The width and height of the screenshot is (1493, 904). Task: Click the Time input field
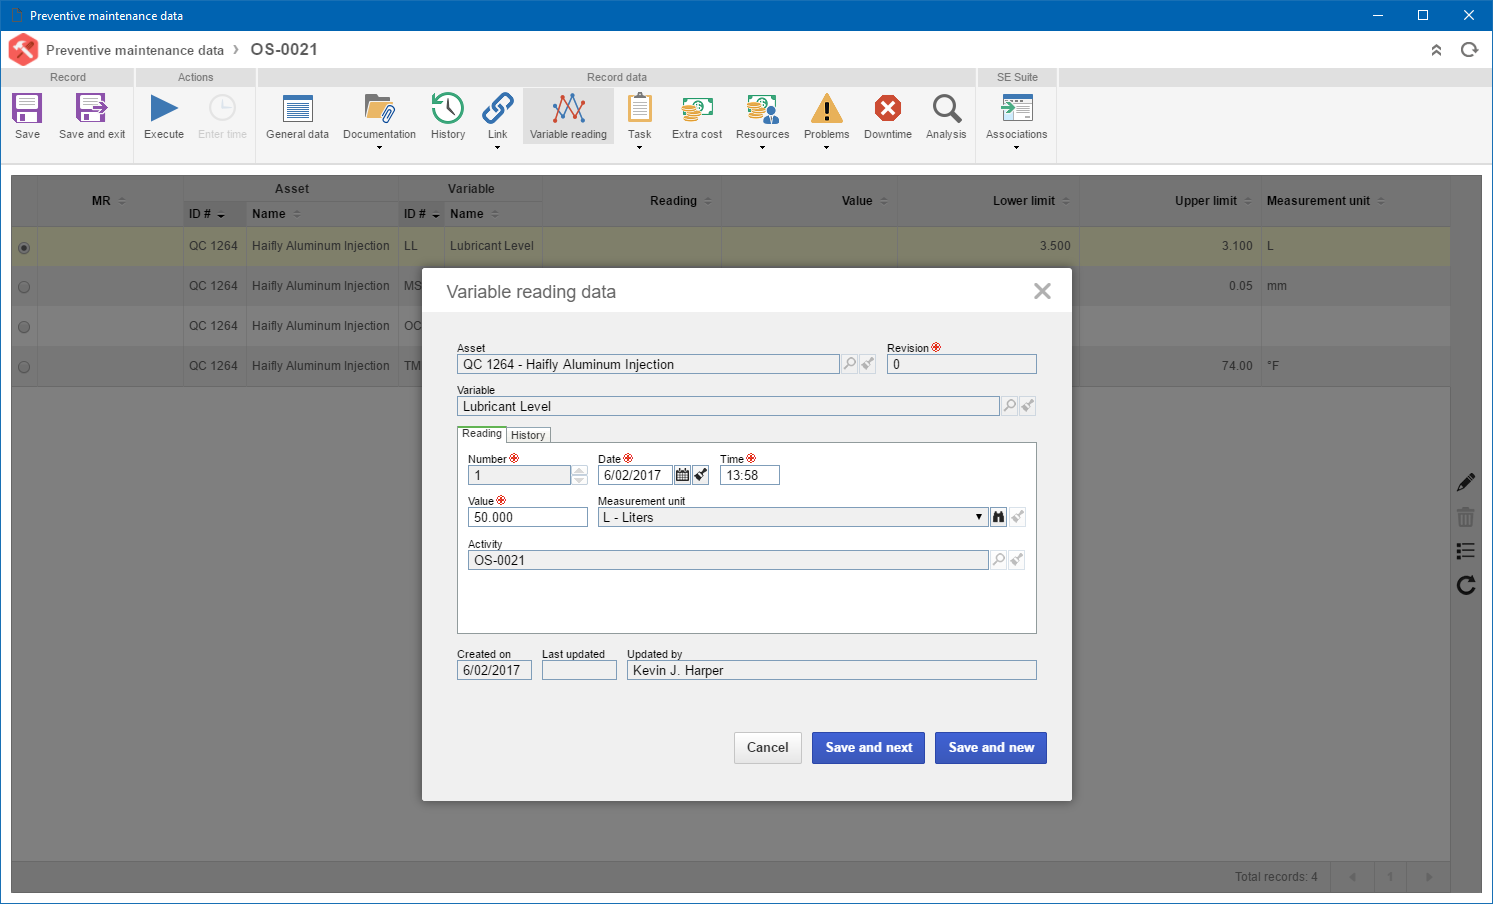point(750,475)
